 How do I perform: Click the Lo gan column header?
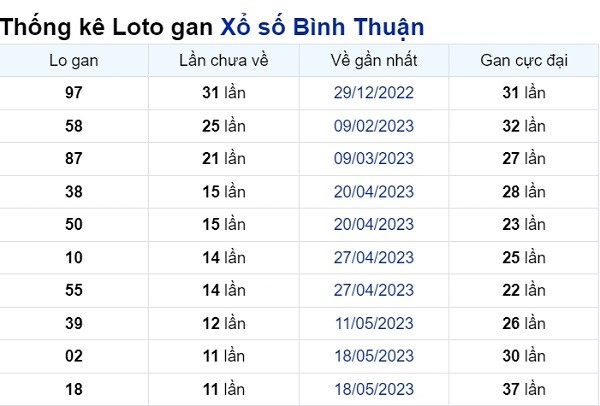pyautogui.click(x=74, y=60)
